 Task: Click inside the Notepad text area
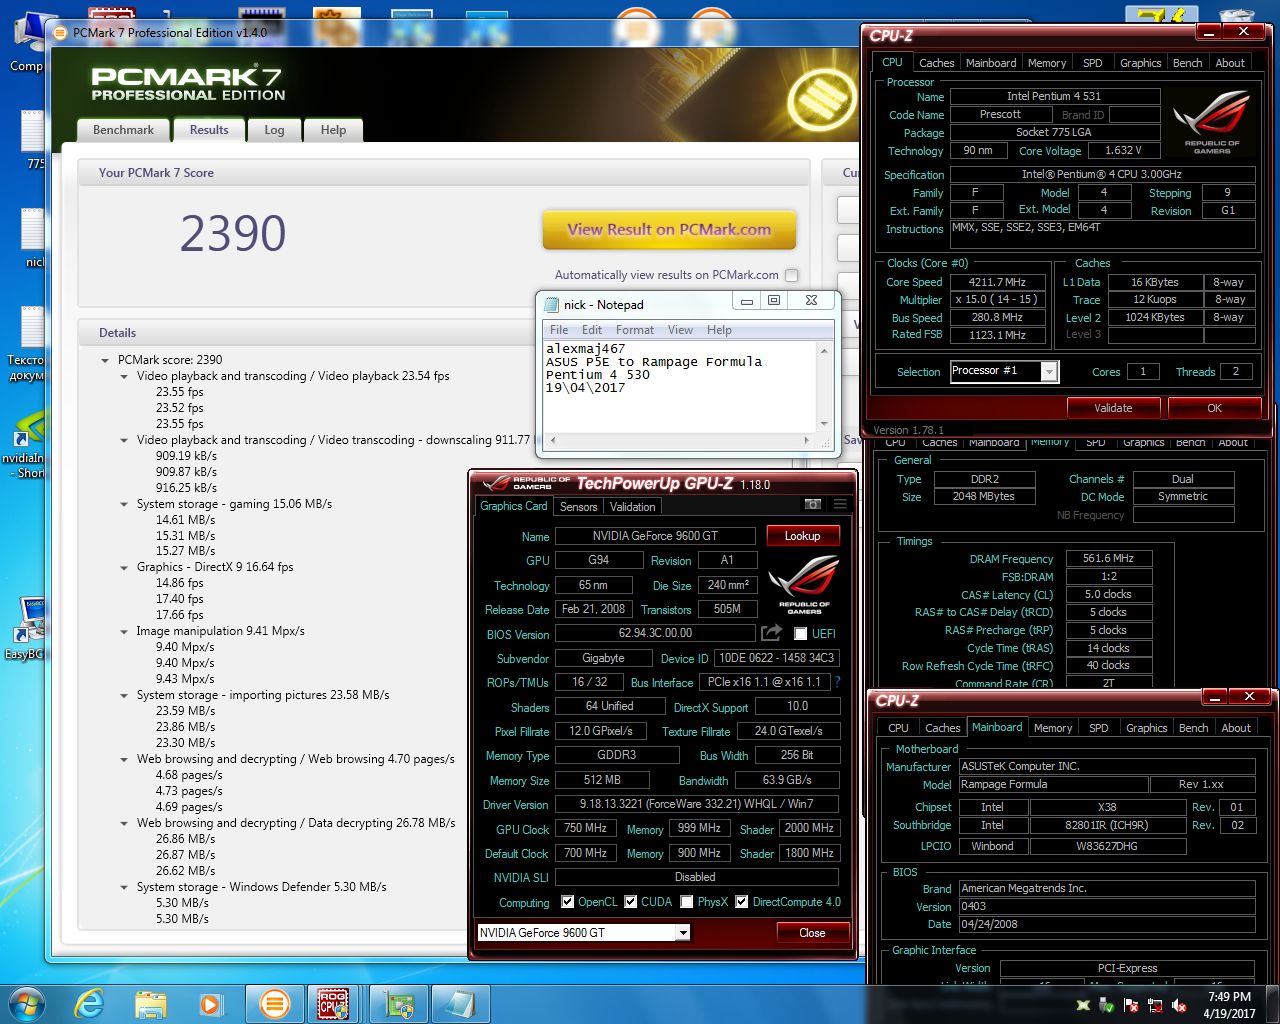[x=680, y=386]
